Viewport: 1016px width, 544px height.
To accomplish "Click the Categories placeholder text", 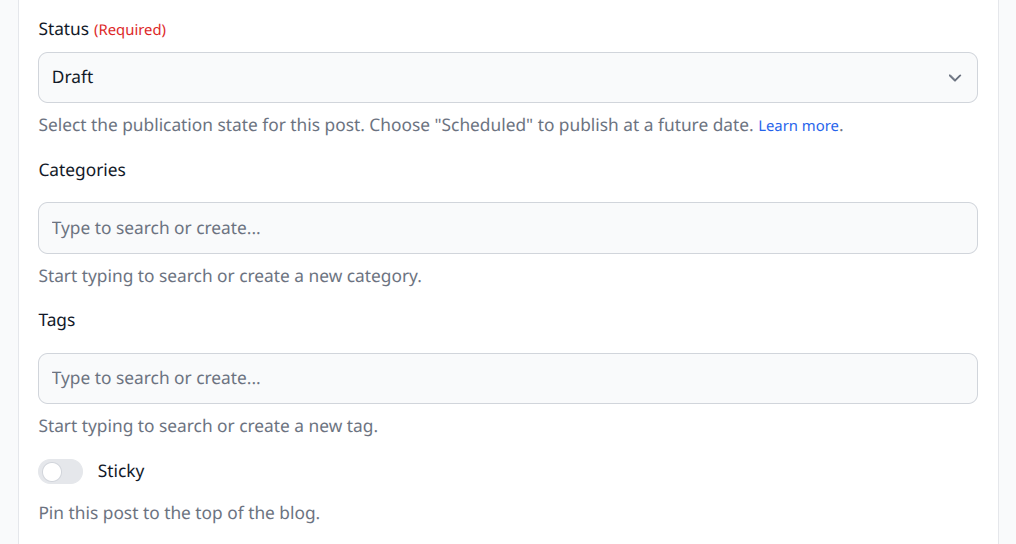I will coord(156,228).
